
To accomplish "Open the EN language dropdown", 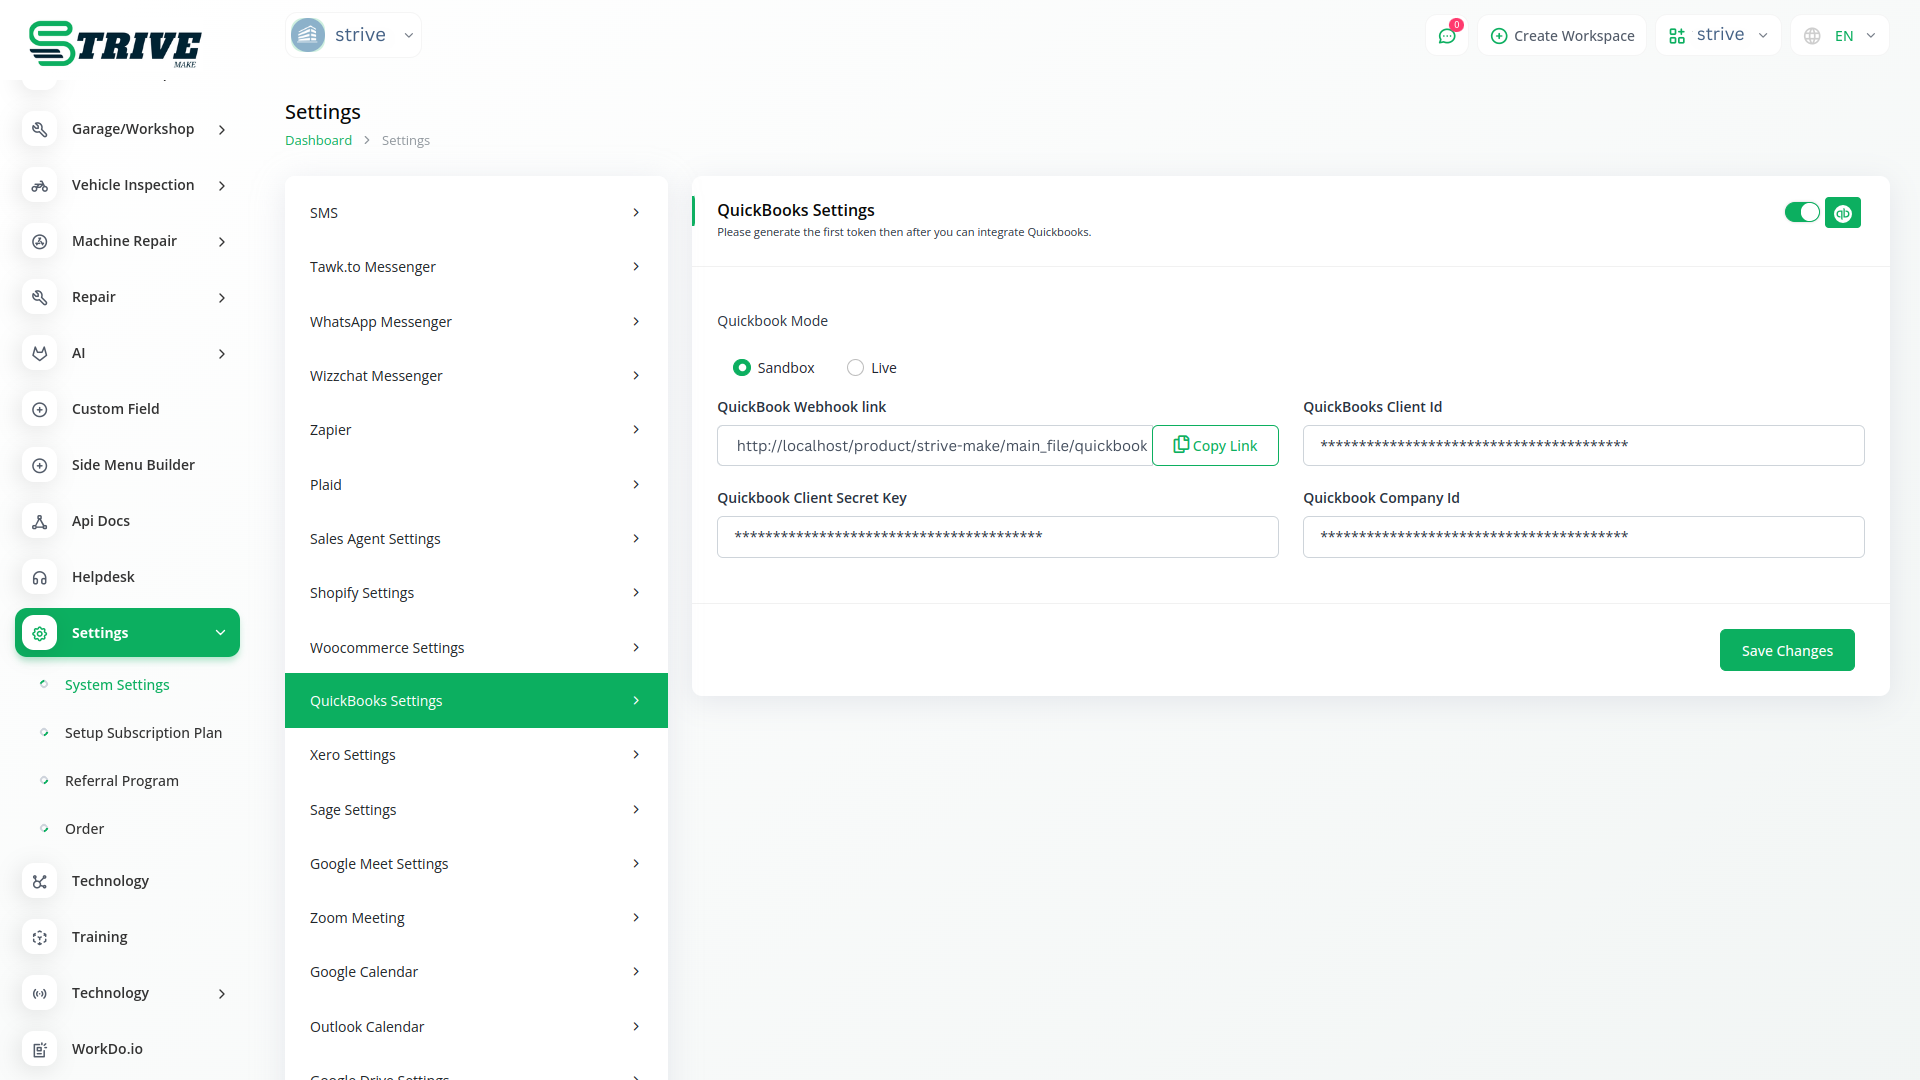I will coord(1841,36).
